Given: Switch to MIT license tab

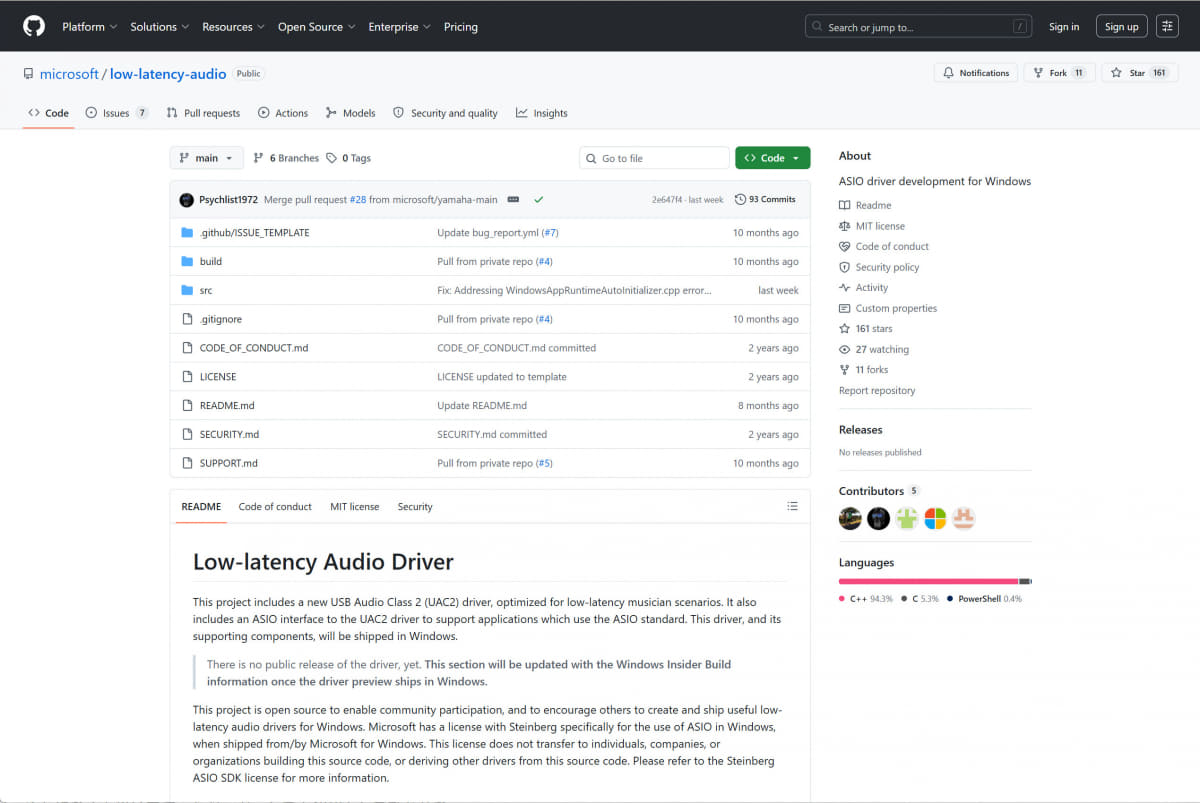Looking at the screenshot, I should click(355, 507).
